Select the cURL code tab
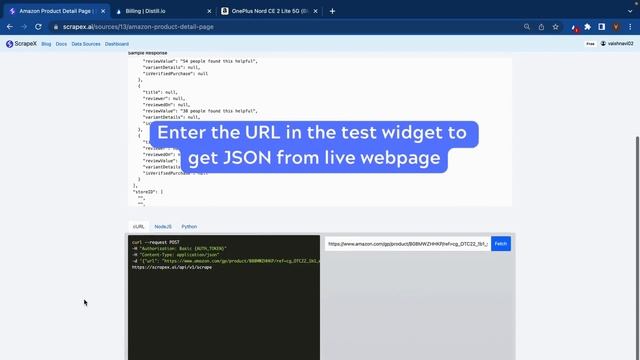Viewport: 640px width, 360px height. (138, 227)
